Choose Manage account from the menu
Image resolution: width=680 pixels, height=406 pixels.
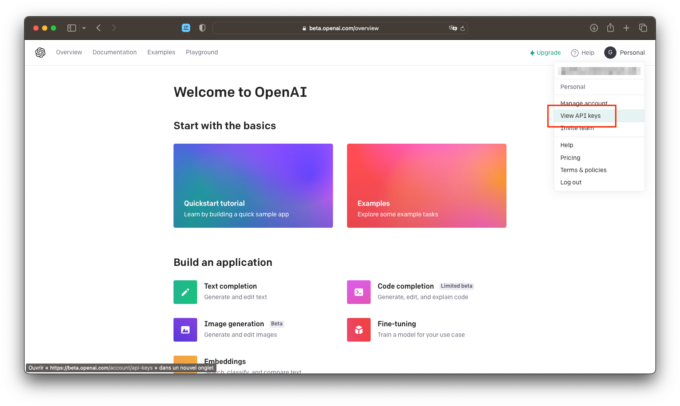584,103
